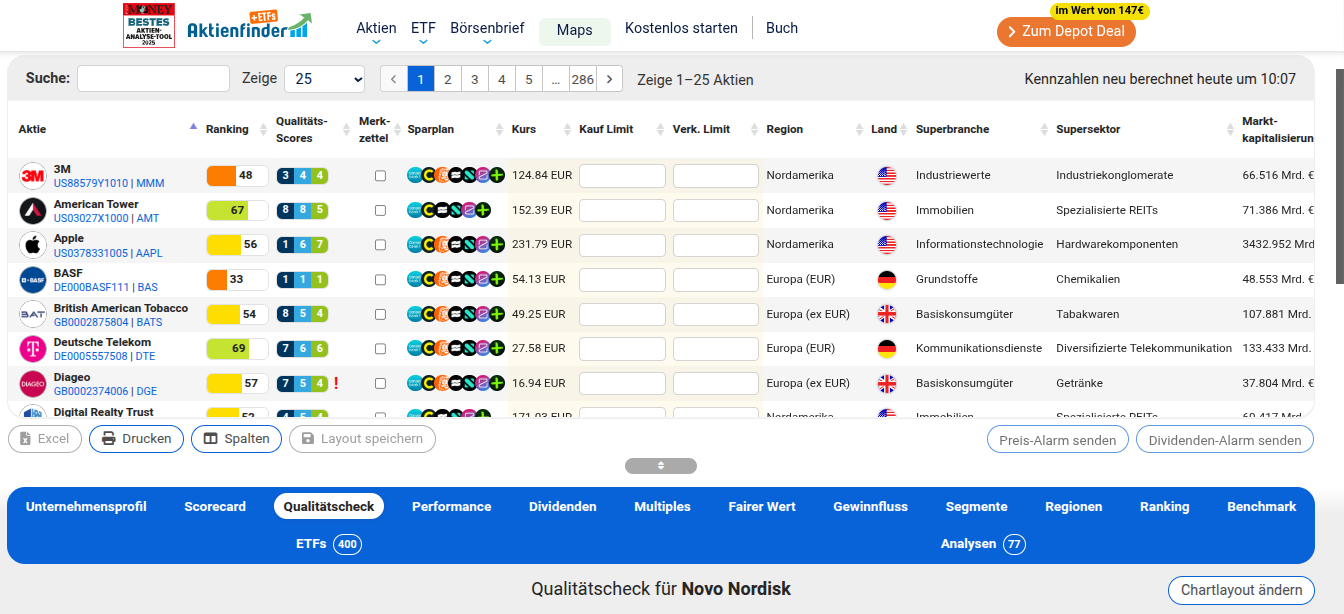Click the Apple company logo

pos(32,245)
